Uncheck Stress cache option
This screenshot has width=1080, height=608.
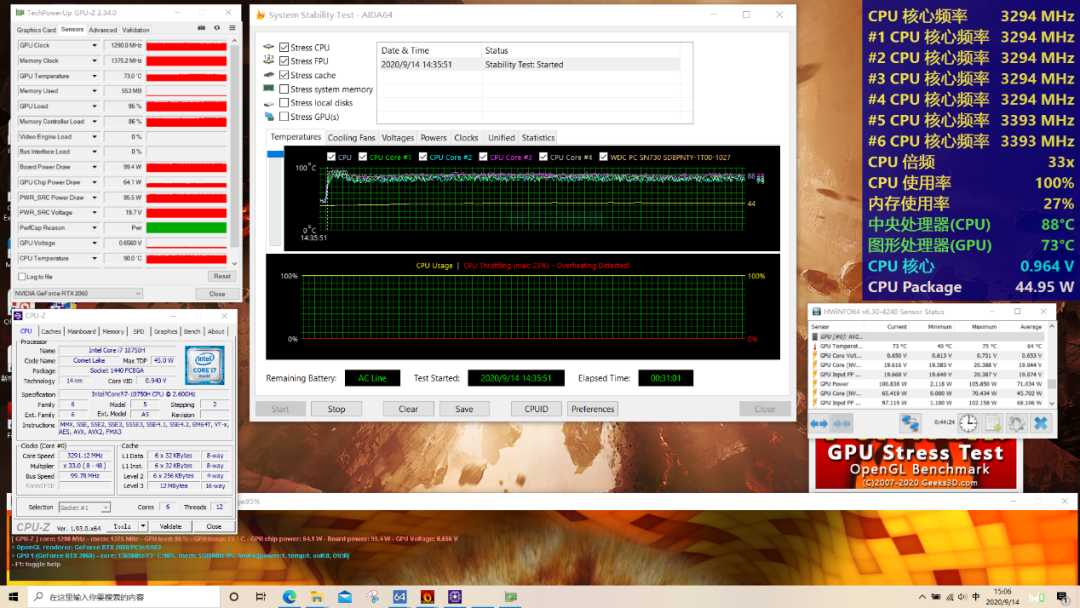tap(284, 75)
